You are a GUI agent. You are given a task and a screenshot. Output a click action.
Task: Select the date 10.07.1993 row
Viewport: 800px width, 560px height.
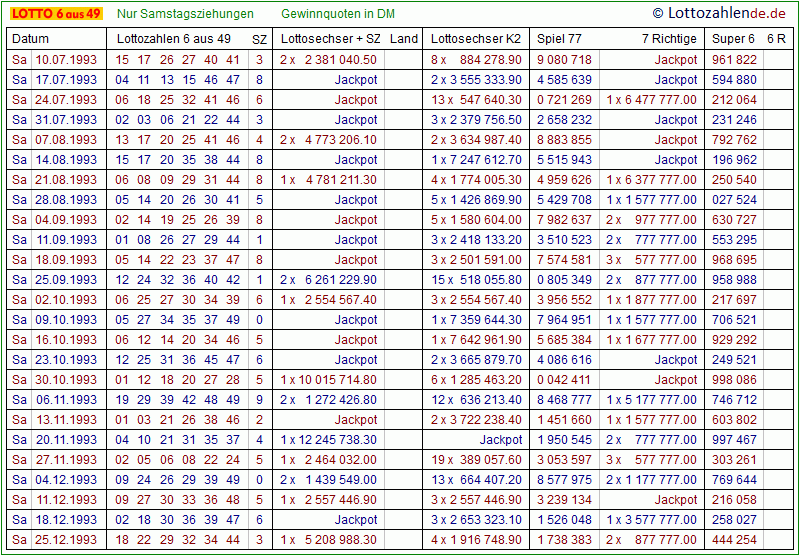click(x=66, y=60)
